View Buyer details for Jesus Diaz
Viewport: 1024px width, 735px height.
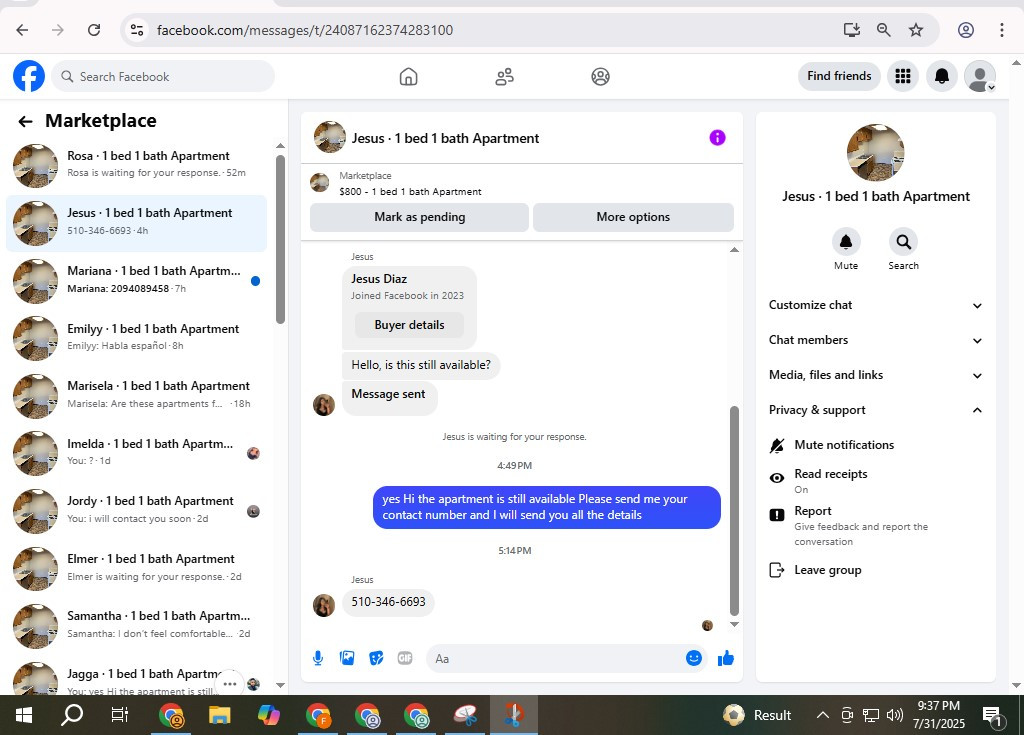409,325
